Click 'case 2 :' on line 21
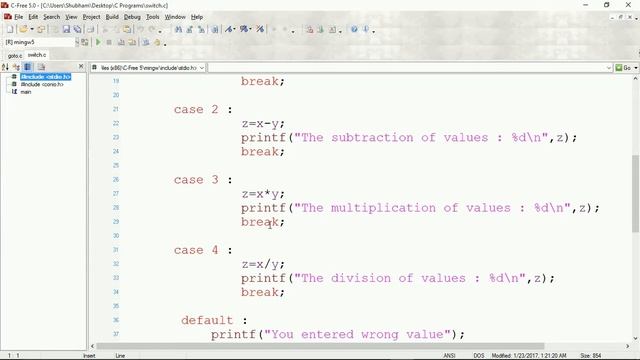The image size is (640, 360). 203,109
